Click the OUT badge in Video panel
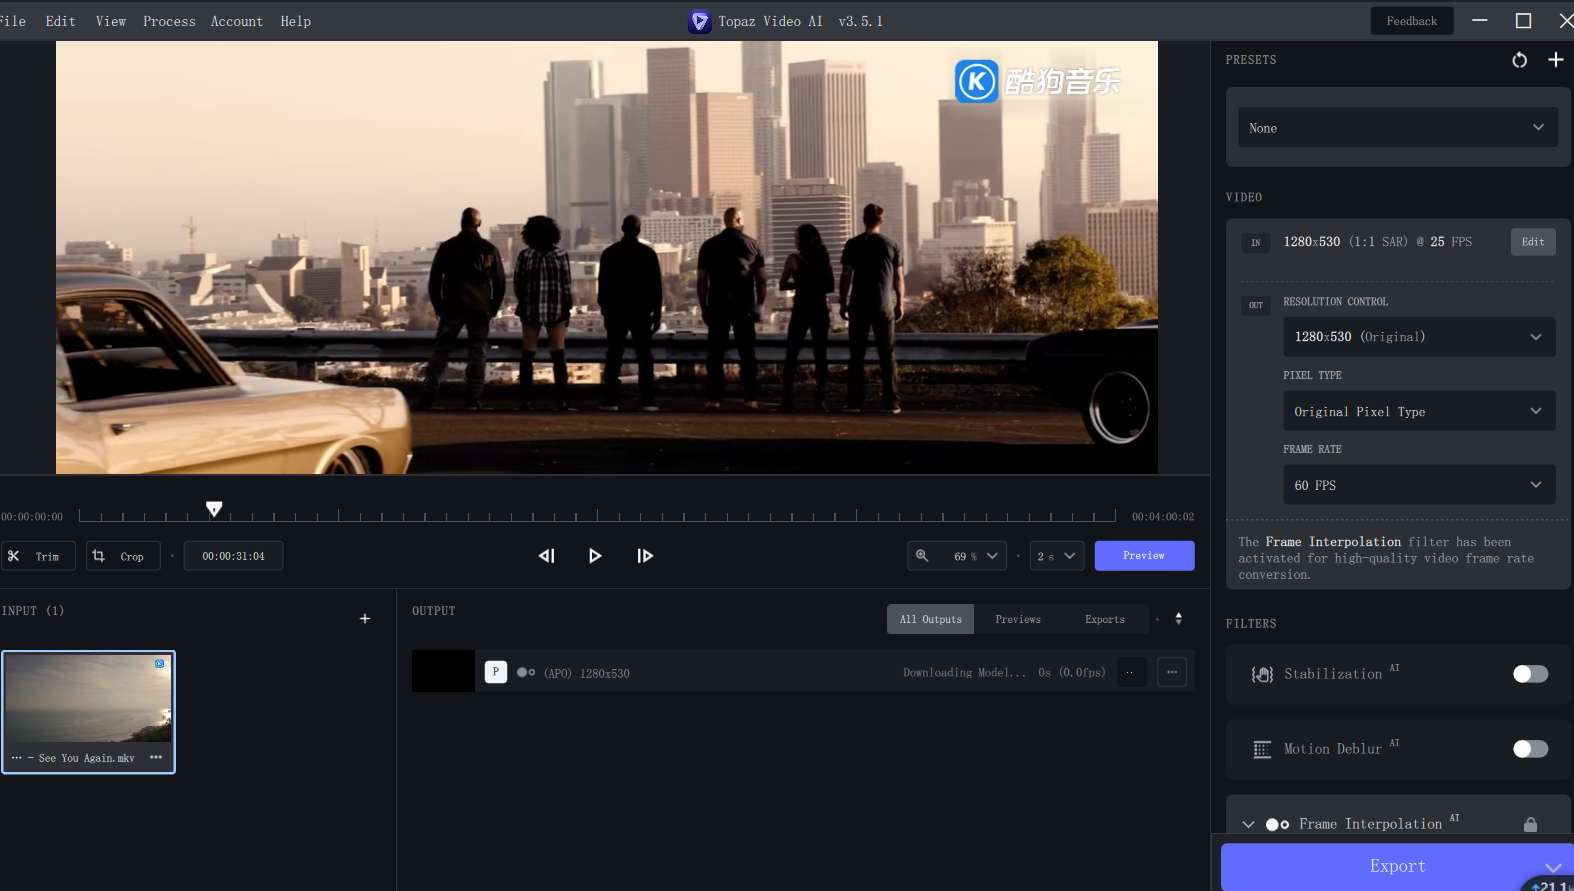This screenshot has width=1574, height=891. tap(1256, 305)
